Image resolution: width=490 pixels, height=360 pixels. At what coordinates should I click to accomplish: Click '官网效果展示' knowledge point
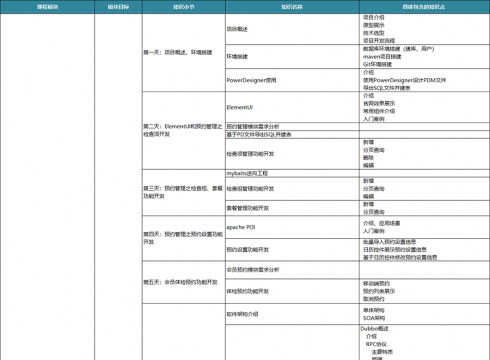pos(379,103)
